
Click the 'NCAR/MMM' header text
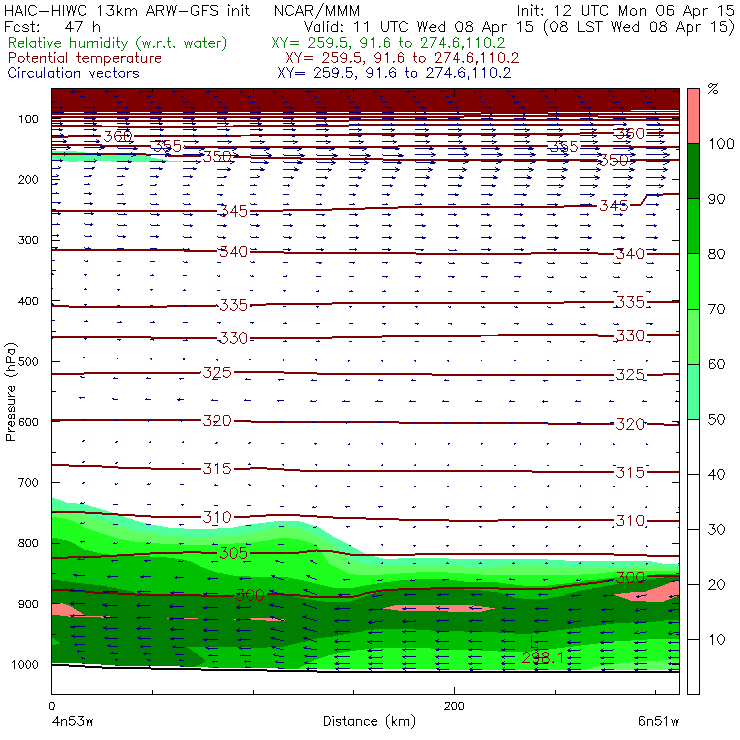click(x=317, y=11)
